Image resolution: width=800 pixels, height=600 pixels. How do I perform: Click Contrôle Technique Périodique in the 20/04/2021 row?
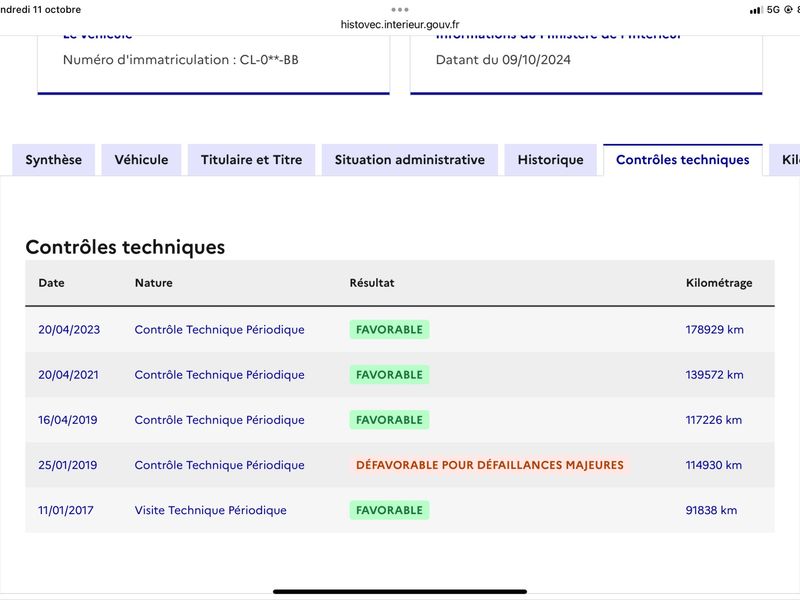point(219,374)
